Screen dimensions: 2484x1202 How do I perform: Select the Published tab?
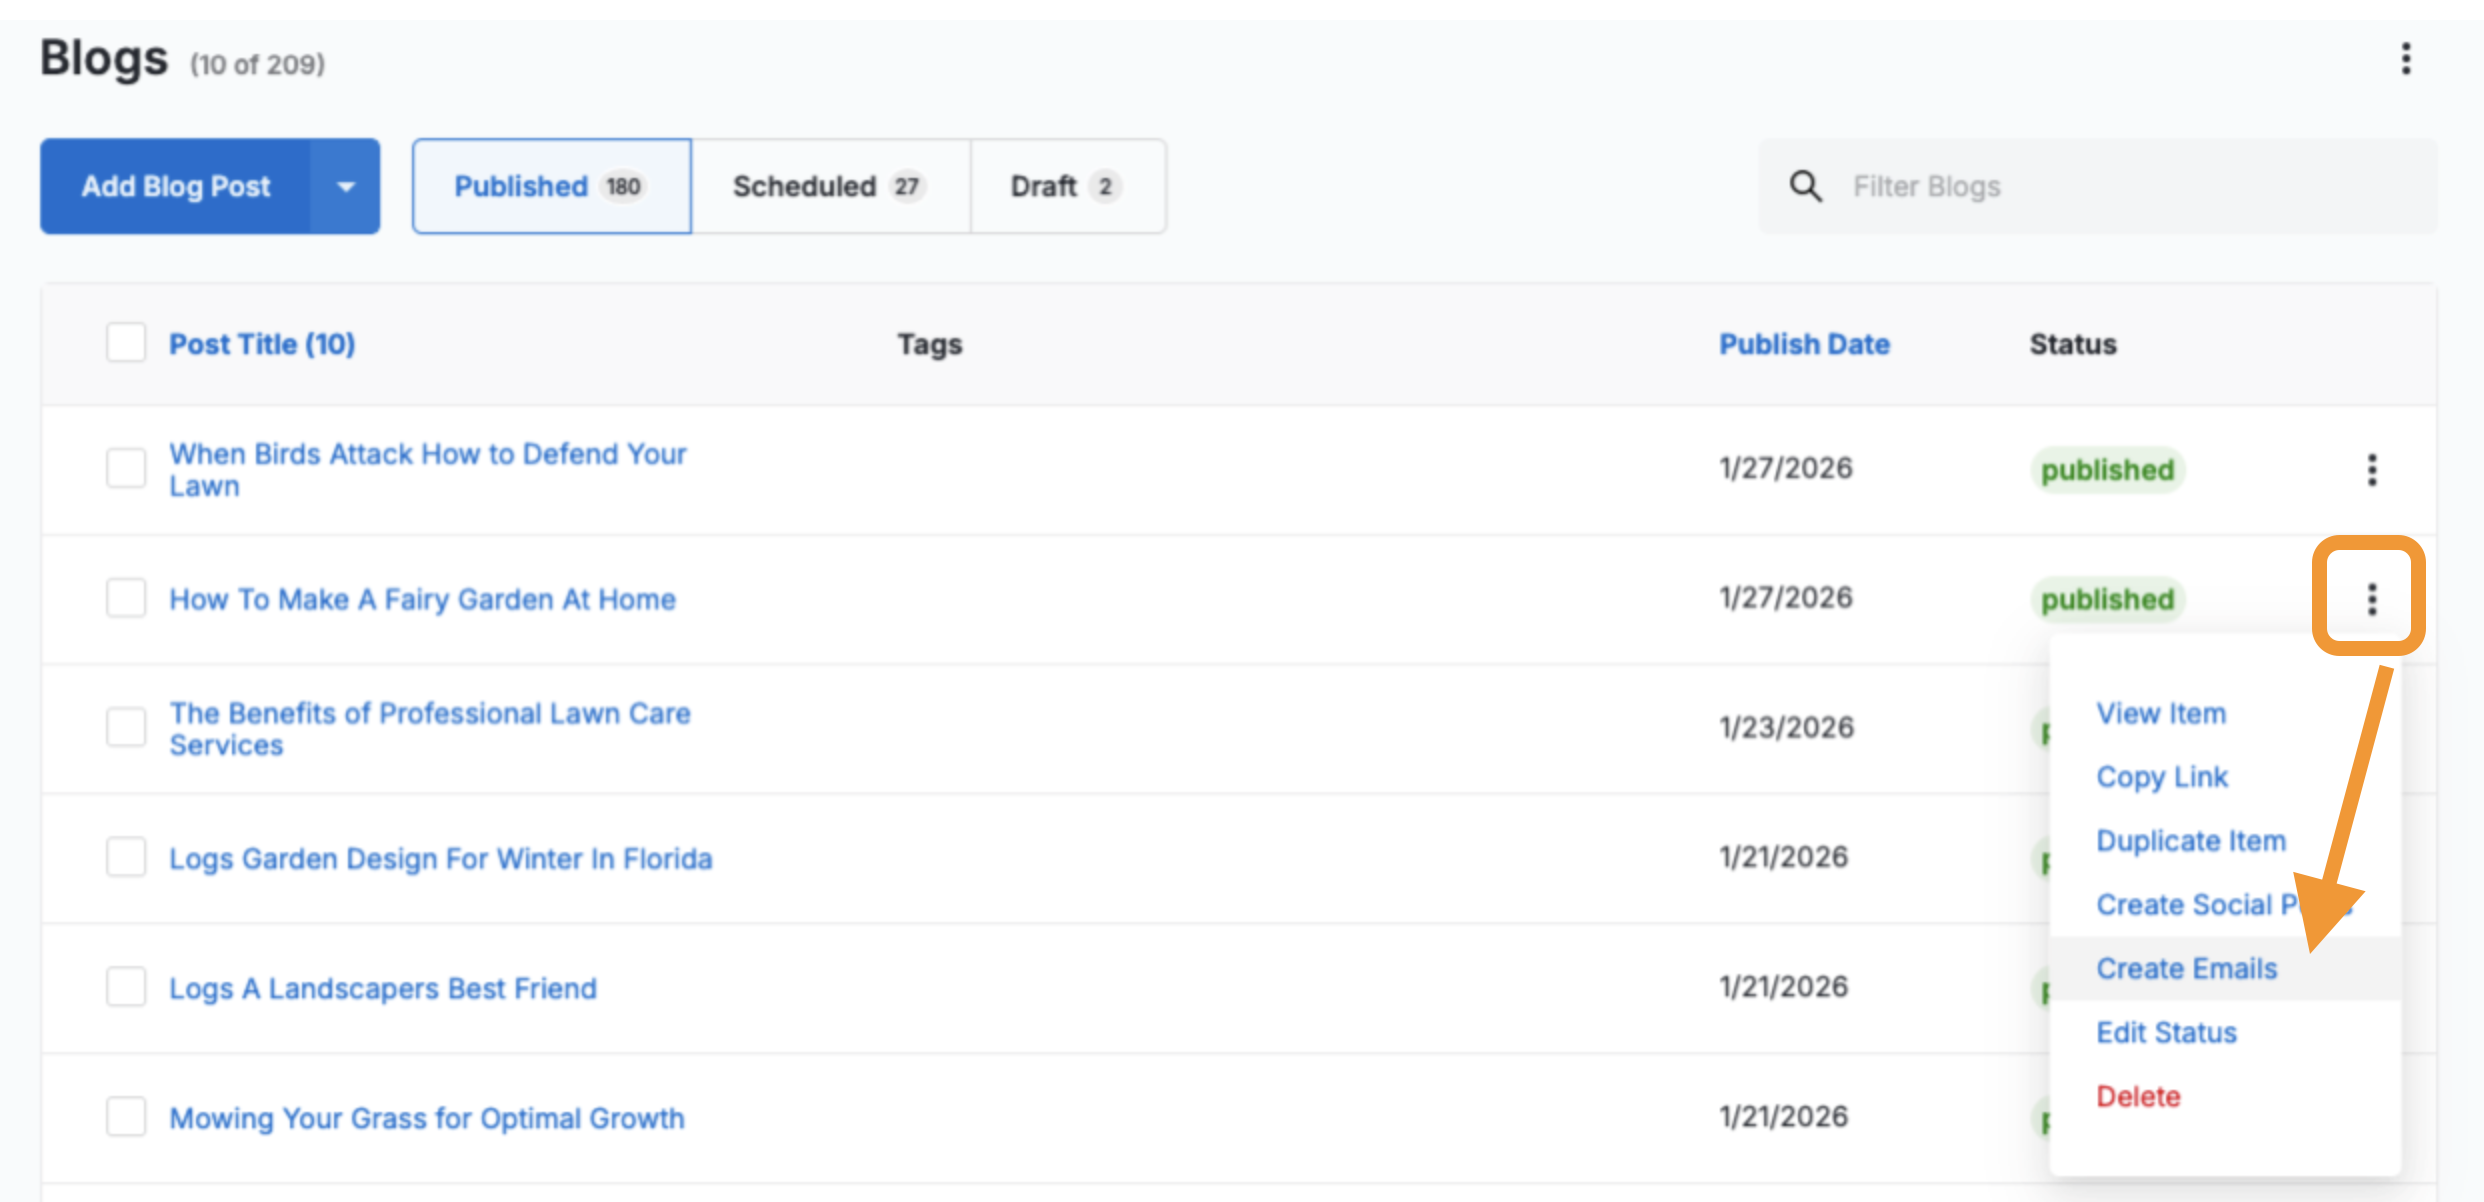[551, 186]
